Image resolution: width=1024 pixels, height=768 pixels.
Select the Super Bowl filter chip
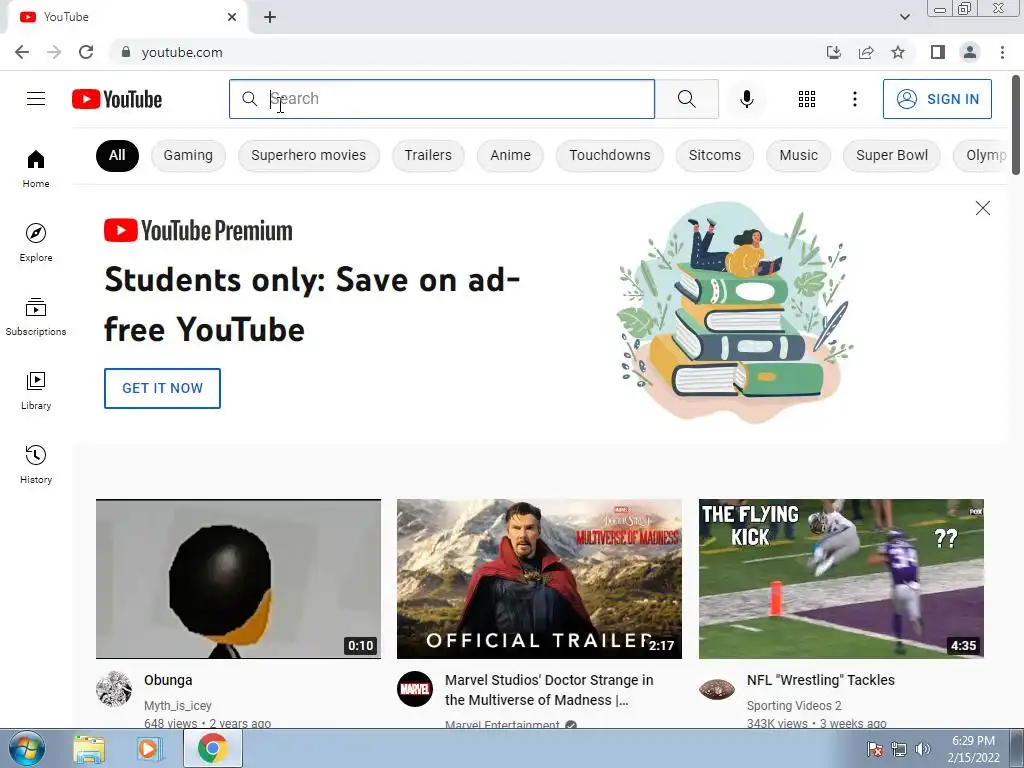coord(891,155)
